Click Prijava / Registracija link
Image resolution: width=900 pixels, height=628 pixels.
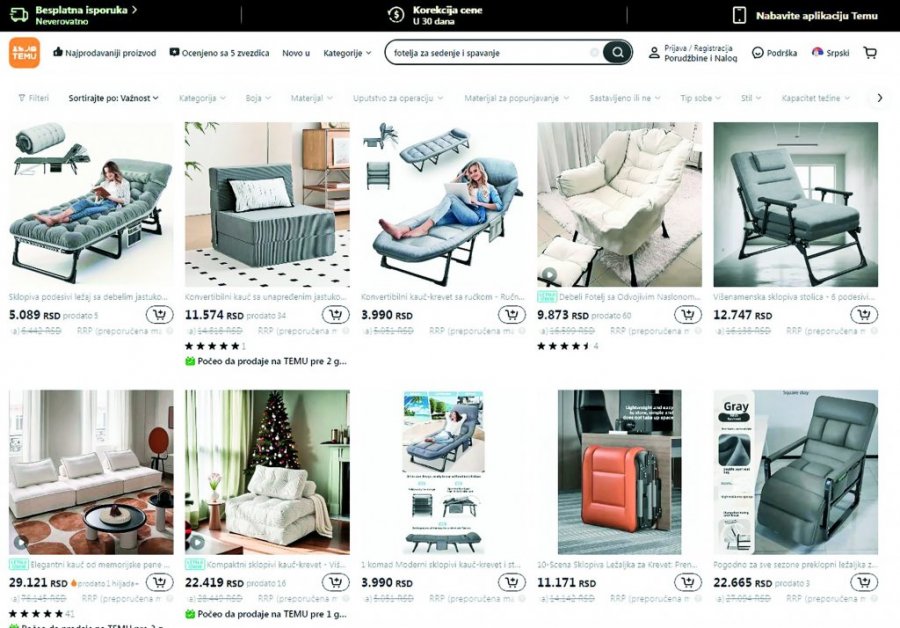pos(698,48)
